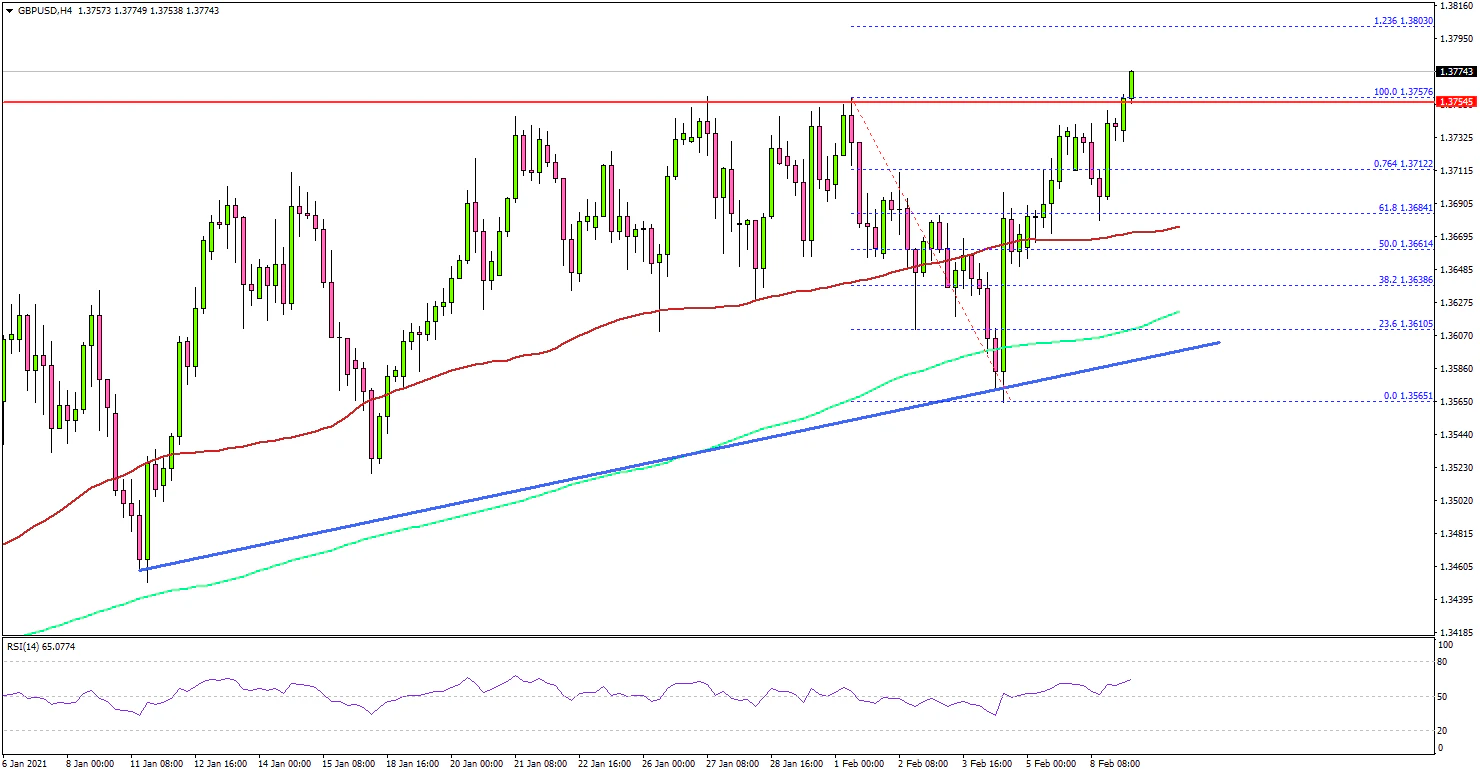Click the red price tag 1.37545
The image size is (1480, 775).
pyautogui.click(x=1456, y=102)
